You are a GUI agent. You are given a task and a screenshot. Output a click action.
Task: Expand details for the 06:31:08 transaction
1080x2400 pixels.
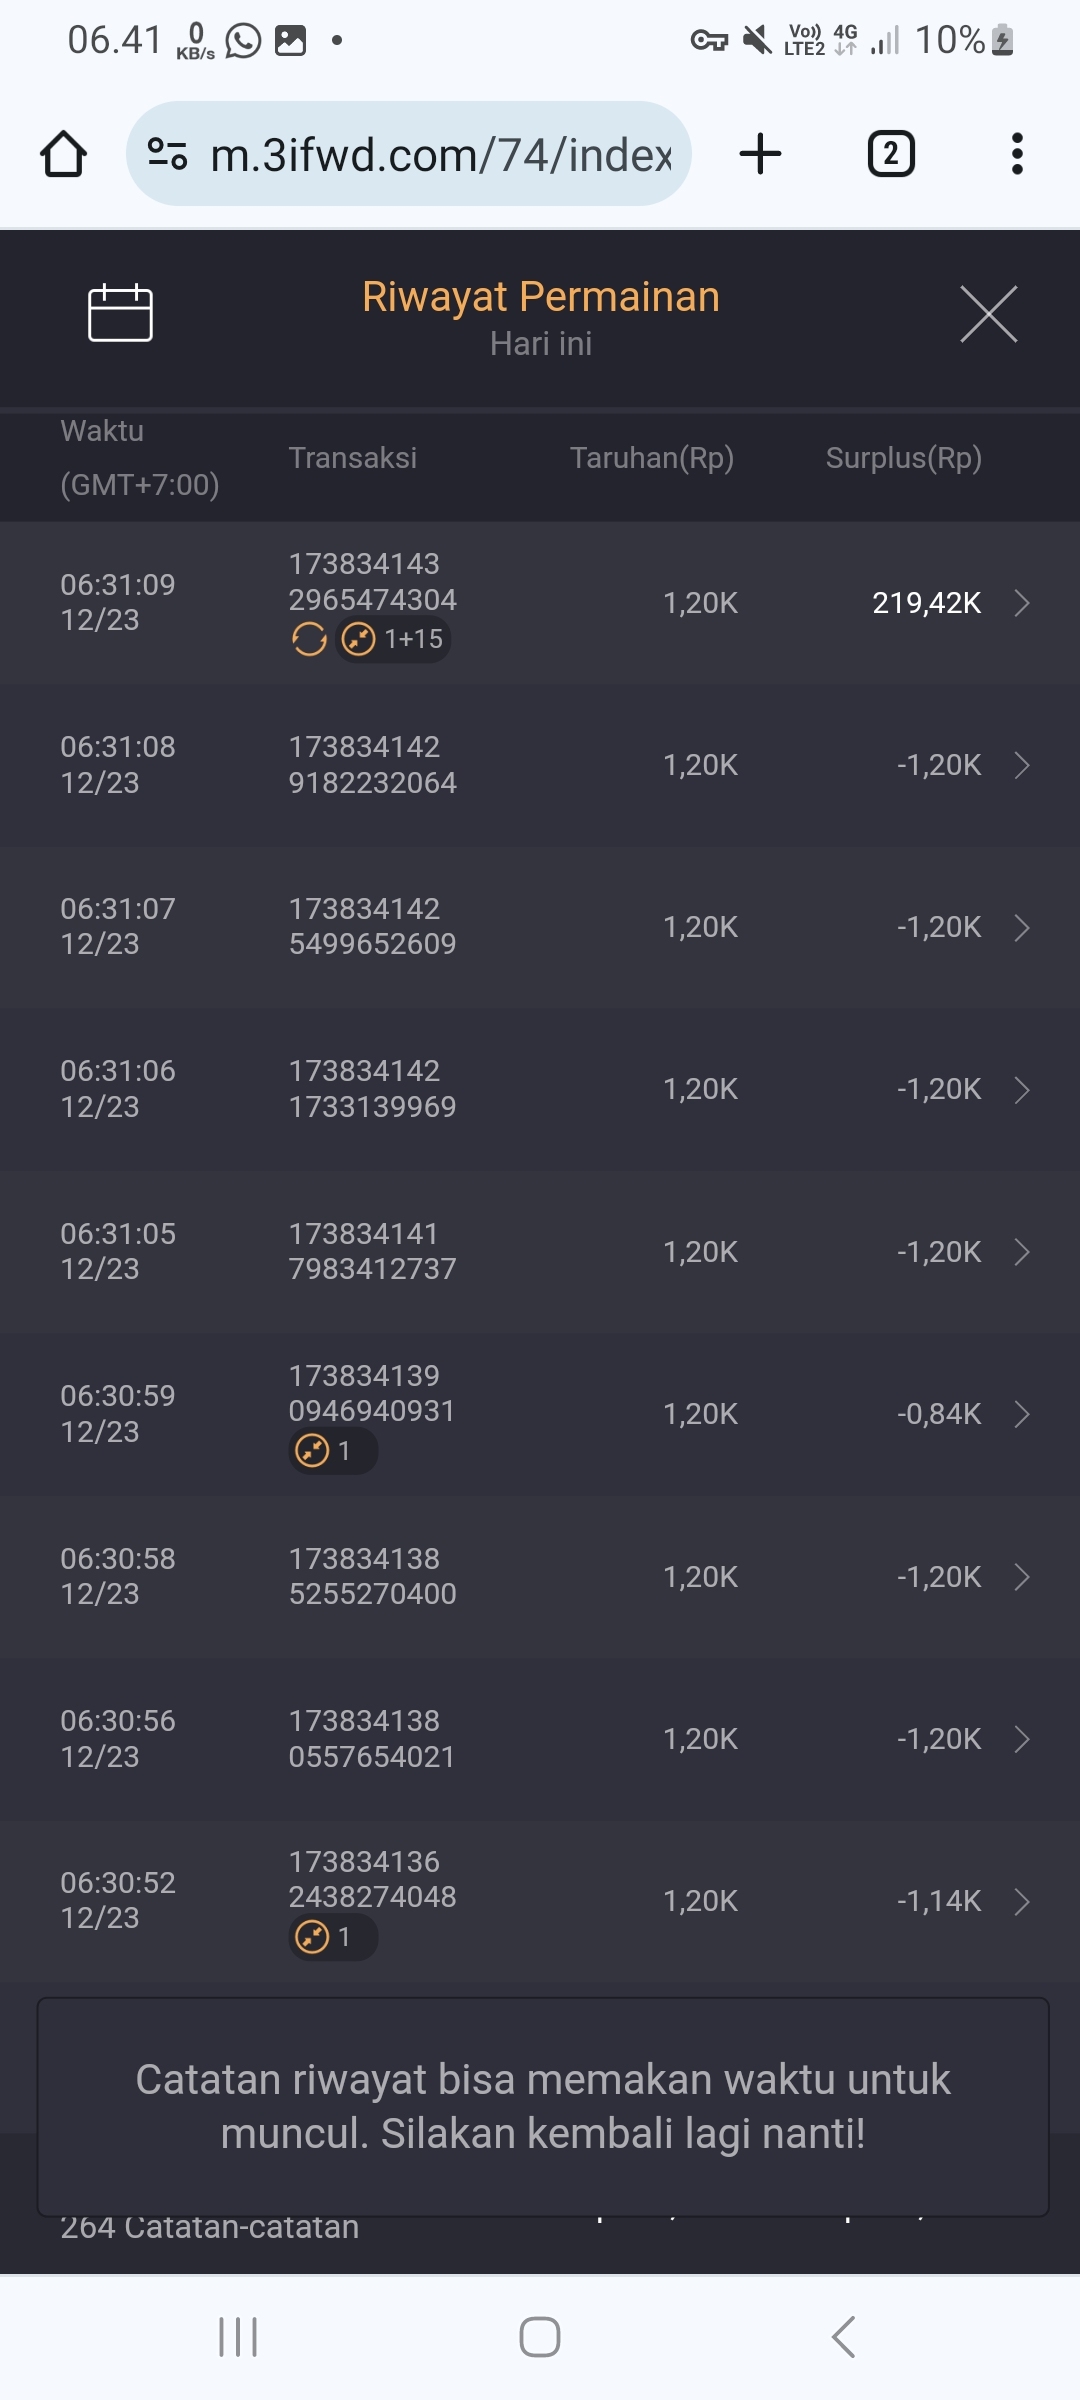click(x=1021, y=765)
